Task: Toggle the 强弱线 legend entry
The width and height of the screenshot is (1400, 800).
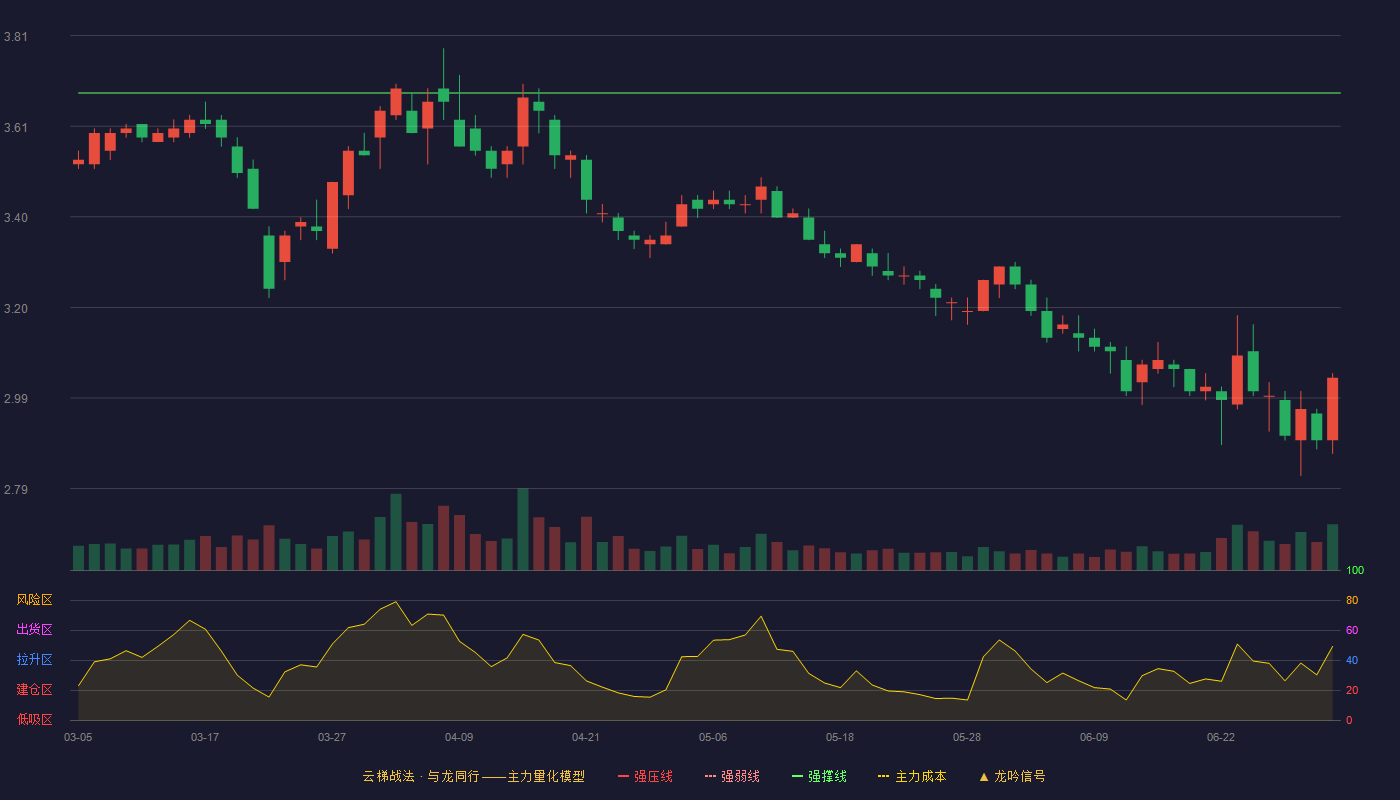Action: 732,776
